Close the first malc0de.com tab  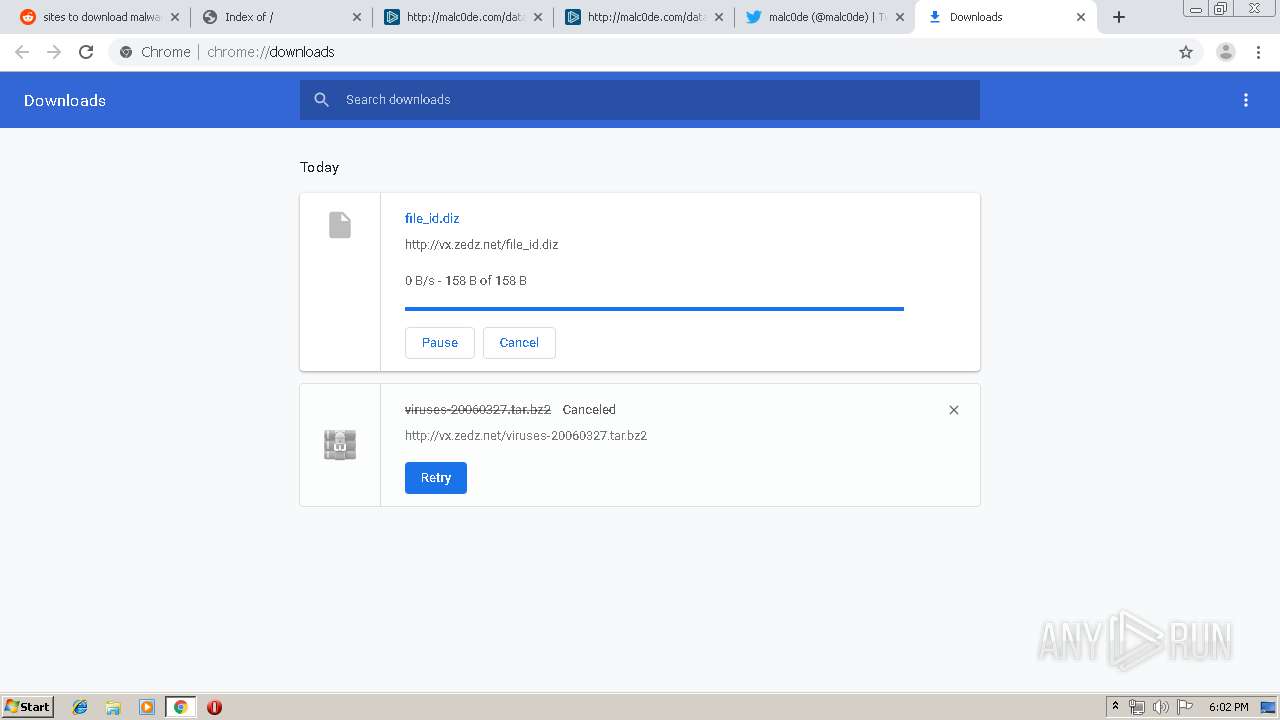tap(537, 17)
